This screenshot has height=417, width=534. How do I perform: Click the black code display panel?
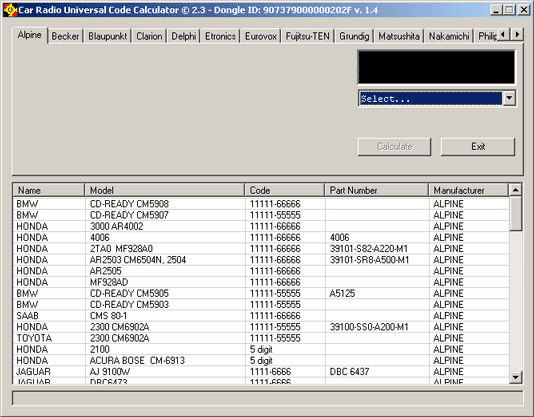tap(437, 67)
